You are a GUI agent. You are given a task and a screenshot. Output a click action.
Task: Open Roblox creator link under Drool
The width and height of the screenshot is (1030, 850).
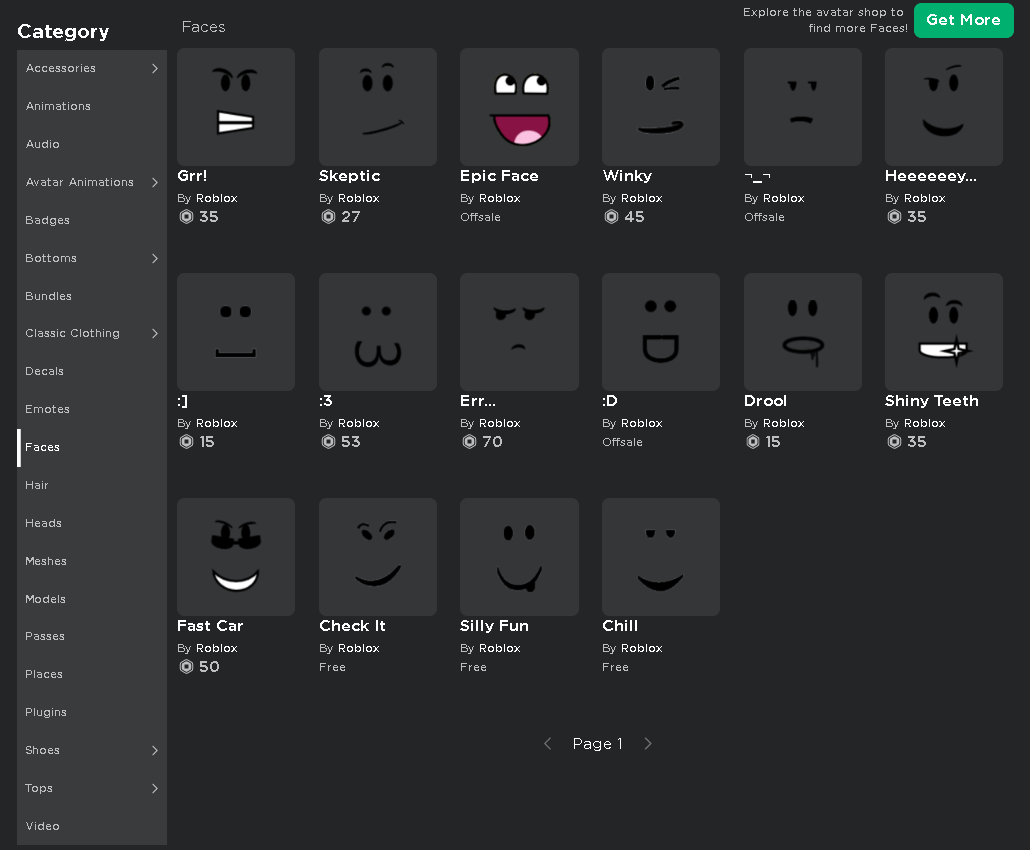click(x=784, y=424)
